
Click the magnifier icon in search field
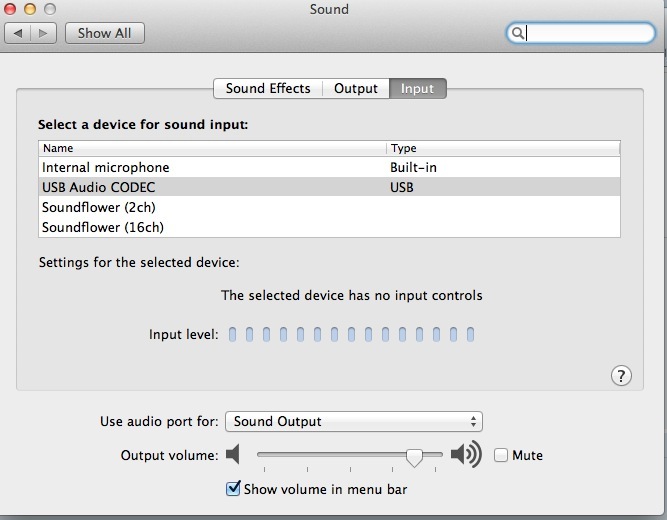(x=517, y=33)
